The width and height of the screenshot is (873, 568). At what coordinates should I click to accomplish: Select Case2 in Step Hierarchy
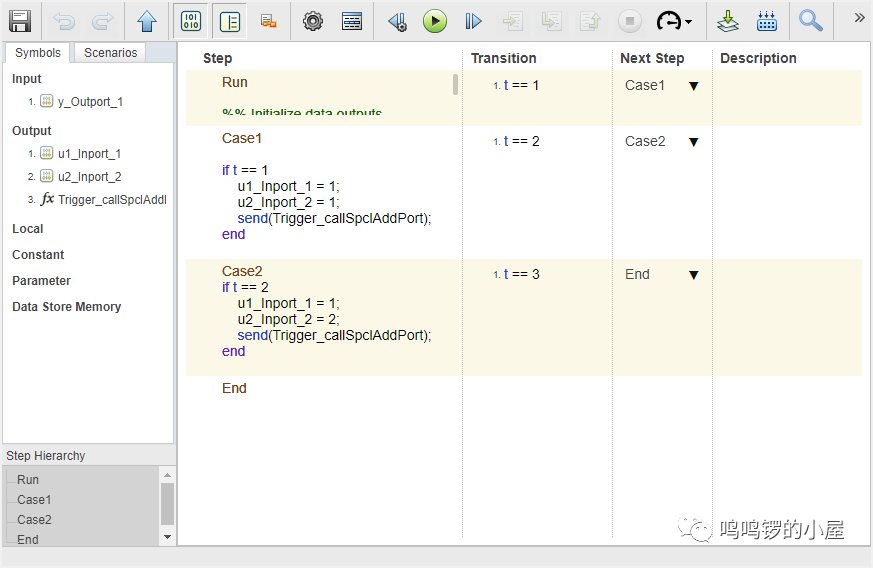point(34,520)
